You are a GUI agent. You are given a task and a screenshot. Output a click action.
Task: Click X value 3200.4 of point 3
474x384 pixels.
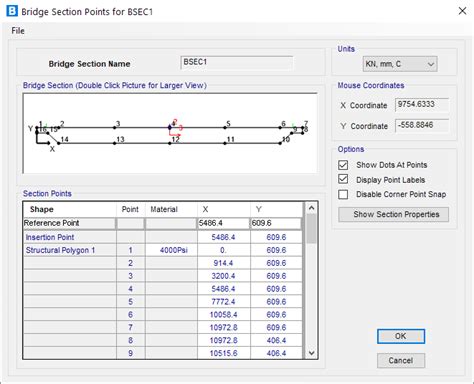click(224, 276)
